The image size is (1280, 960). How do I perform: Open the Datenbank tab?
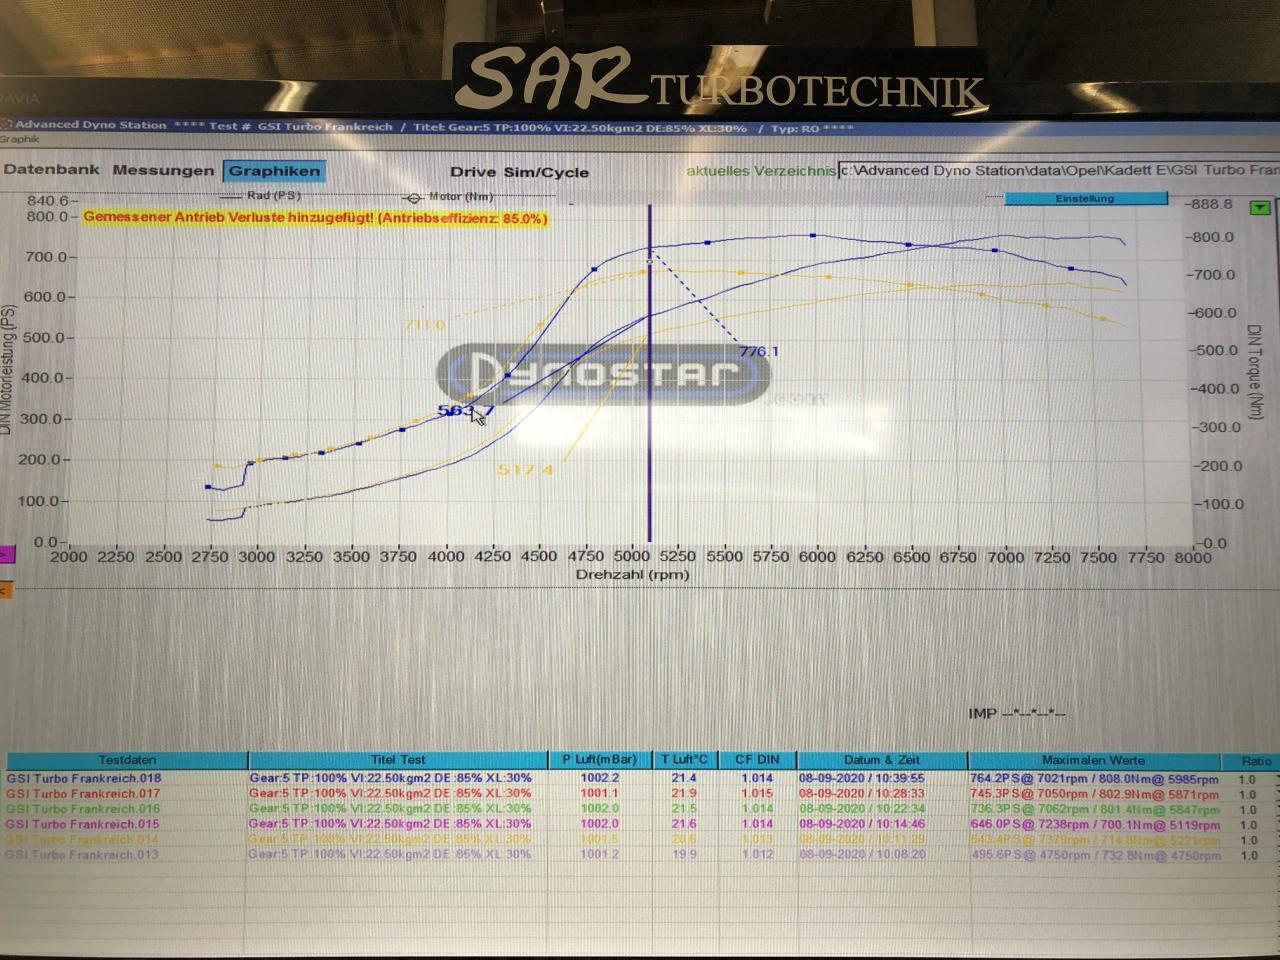(52, 170)
